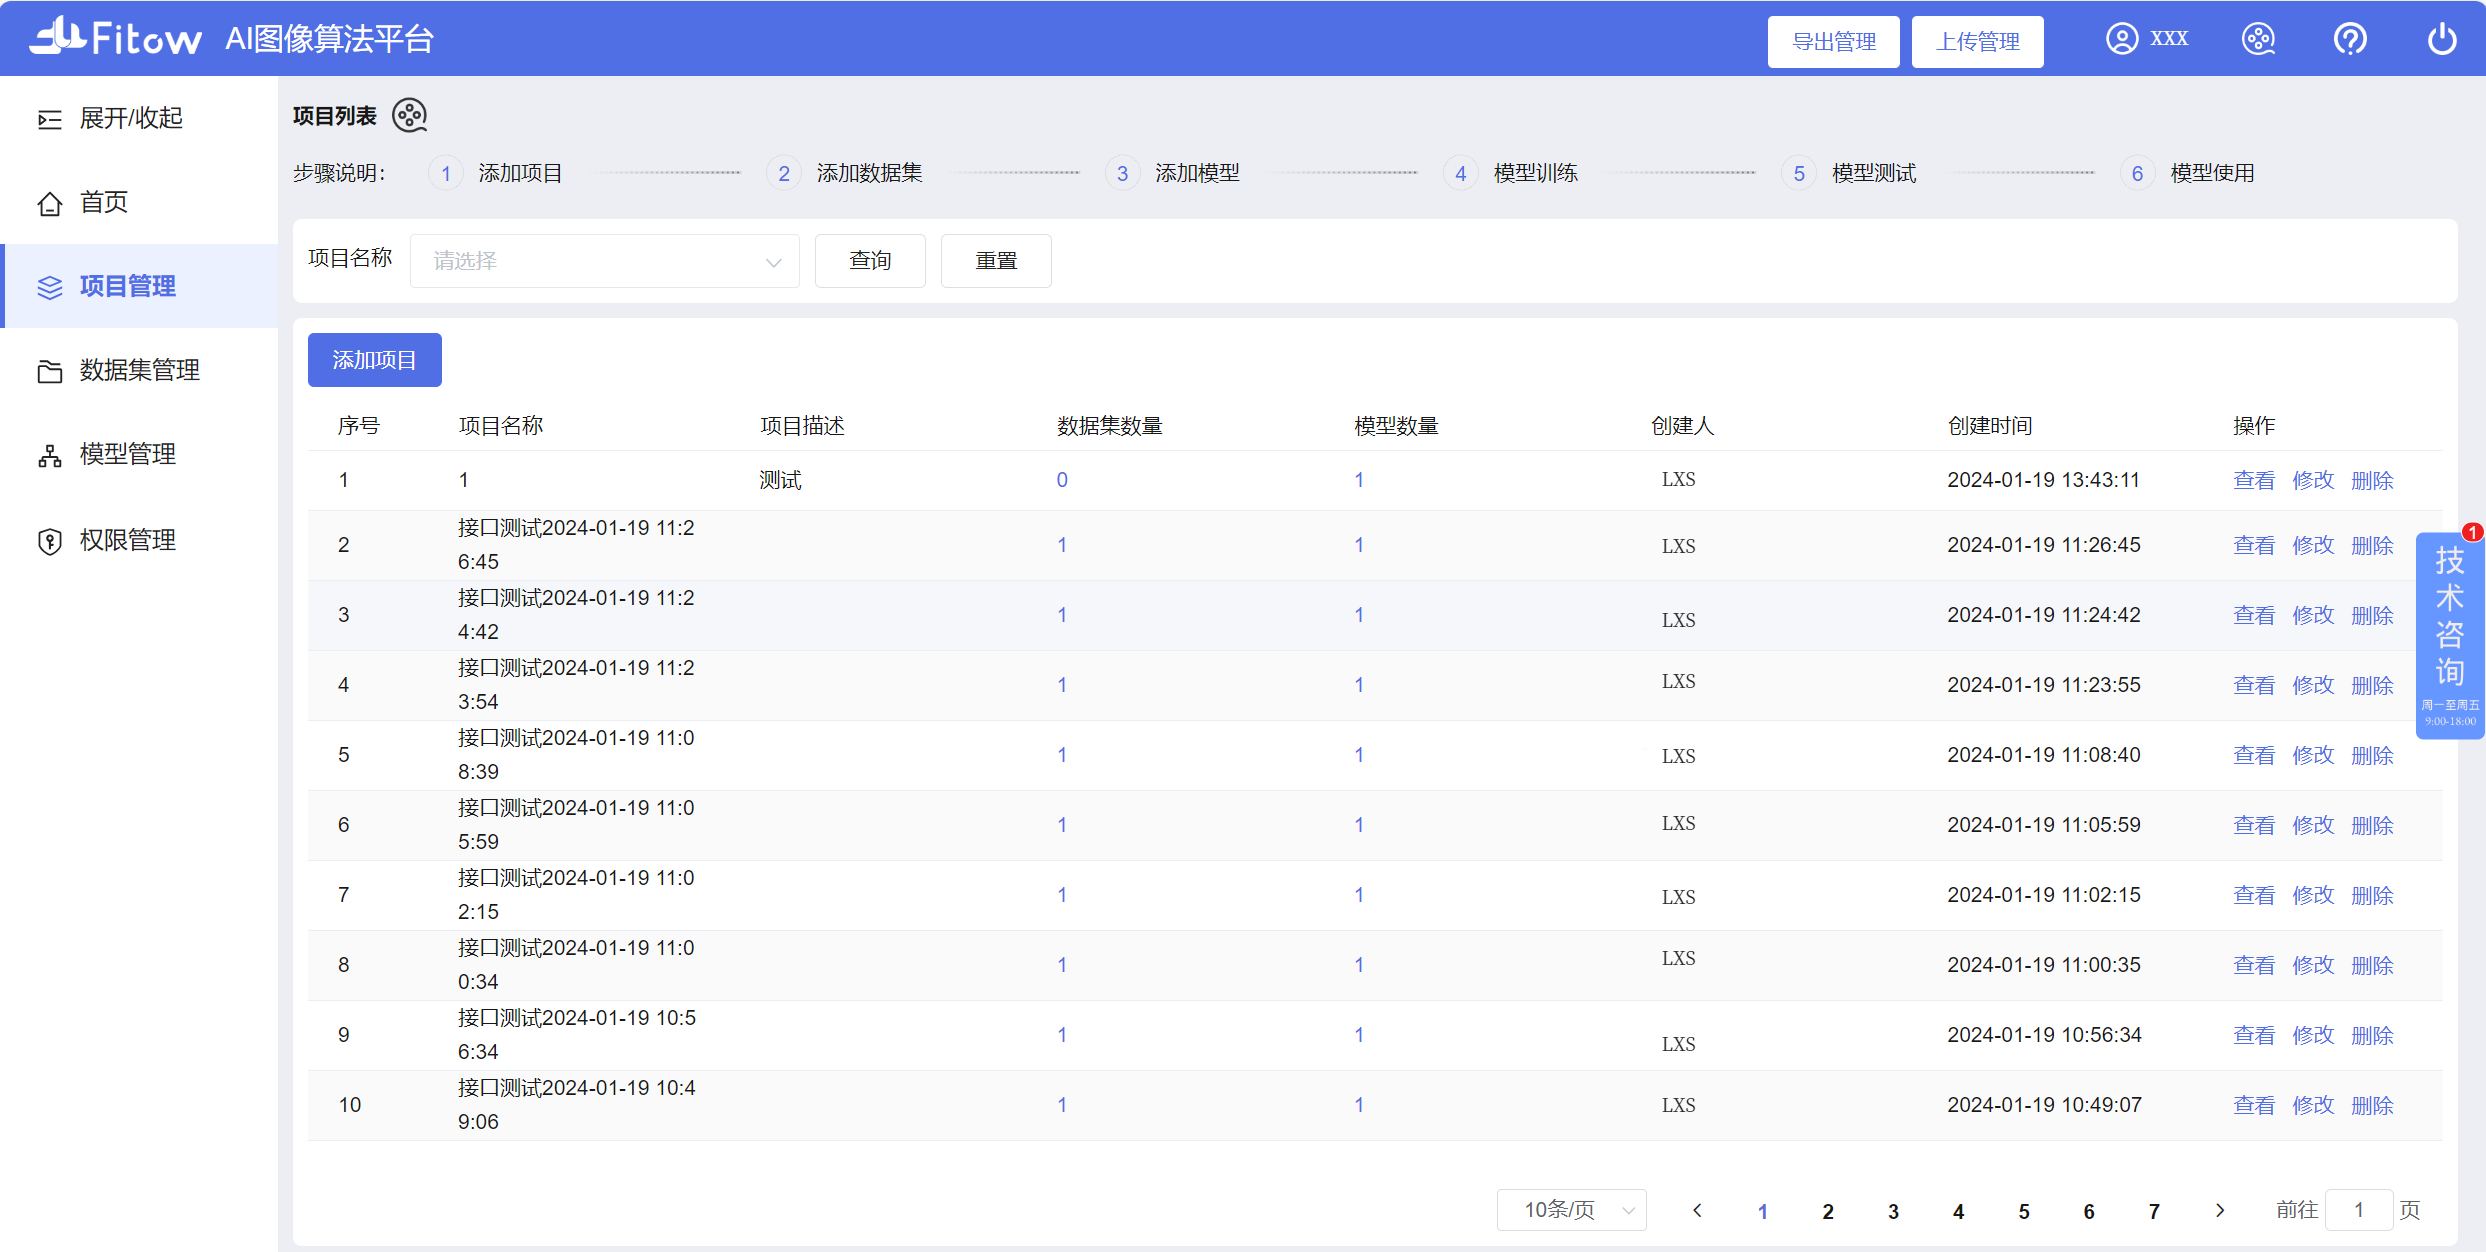
Task: Click step 1 circle 添加项目
Action: tap(446, 173)
